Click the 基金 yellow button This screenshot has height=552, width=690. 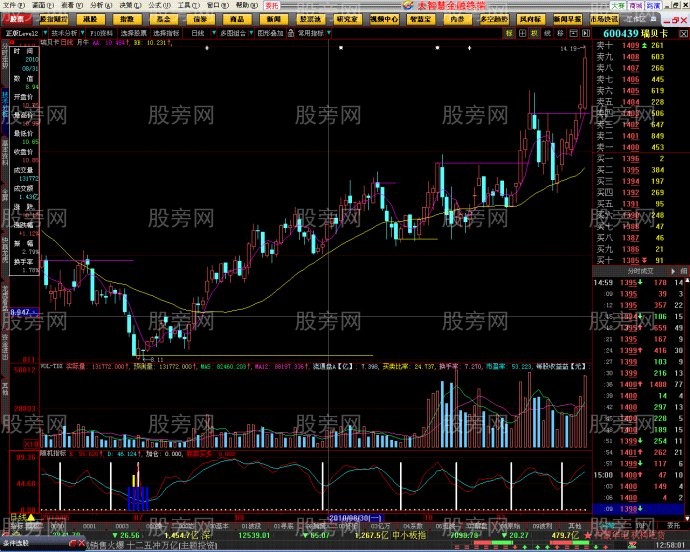tap(164, 19)
